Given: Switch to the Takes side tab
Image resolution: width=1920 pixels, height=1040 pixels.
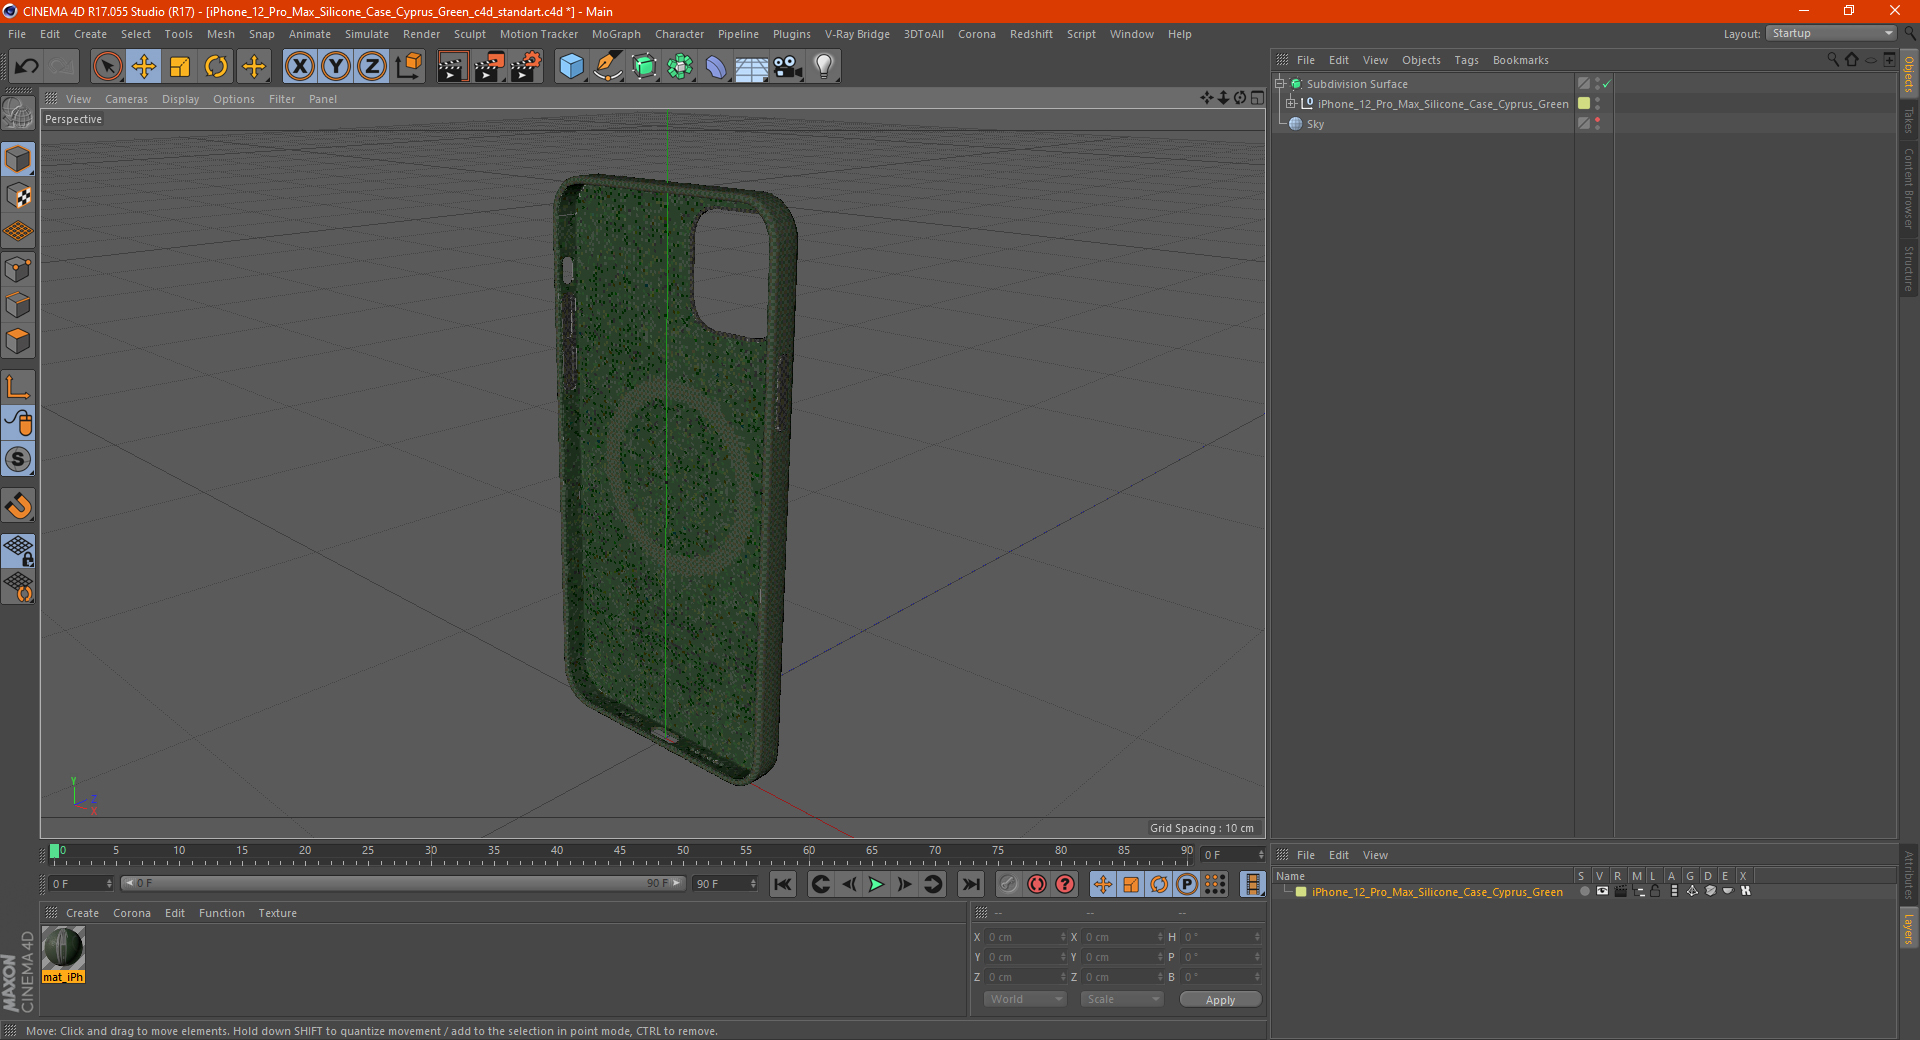Looking at the screenshot, I should point(1909,120).
